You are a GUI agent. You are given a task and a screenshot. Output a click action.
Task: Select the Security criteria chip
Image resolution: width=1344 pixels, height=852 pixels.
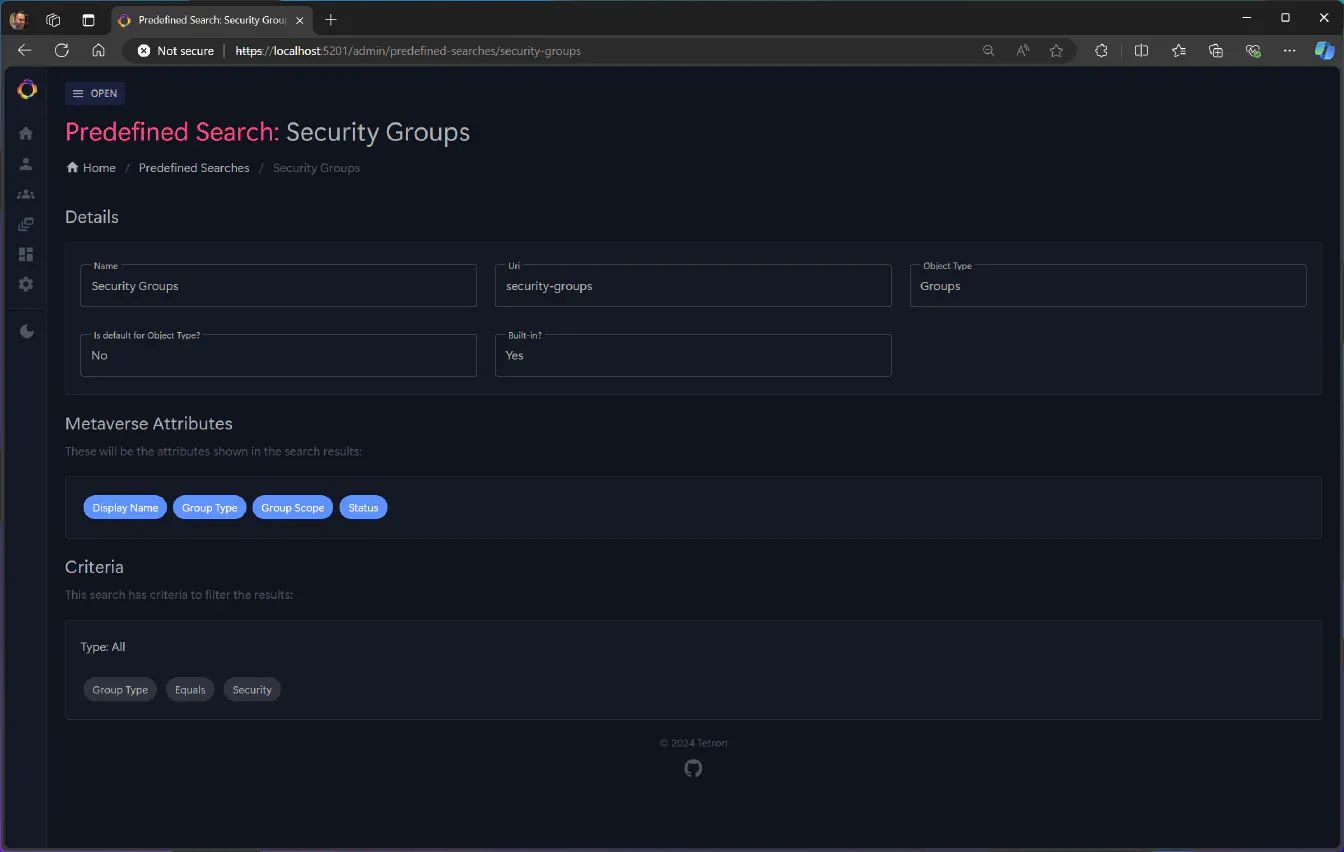252,689
